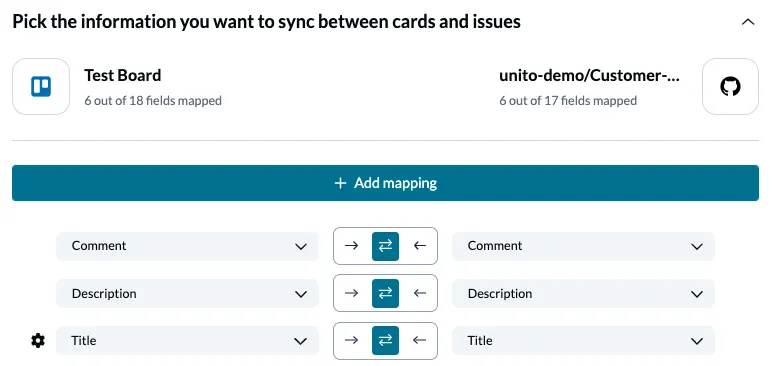Image resolution: width=772 pixels, height=366 pixels.
Task: Click '6 out of 17 fields mapped'
Action: (x=568, y=101)
